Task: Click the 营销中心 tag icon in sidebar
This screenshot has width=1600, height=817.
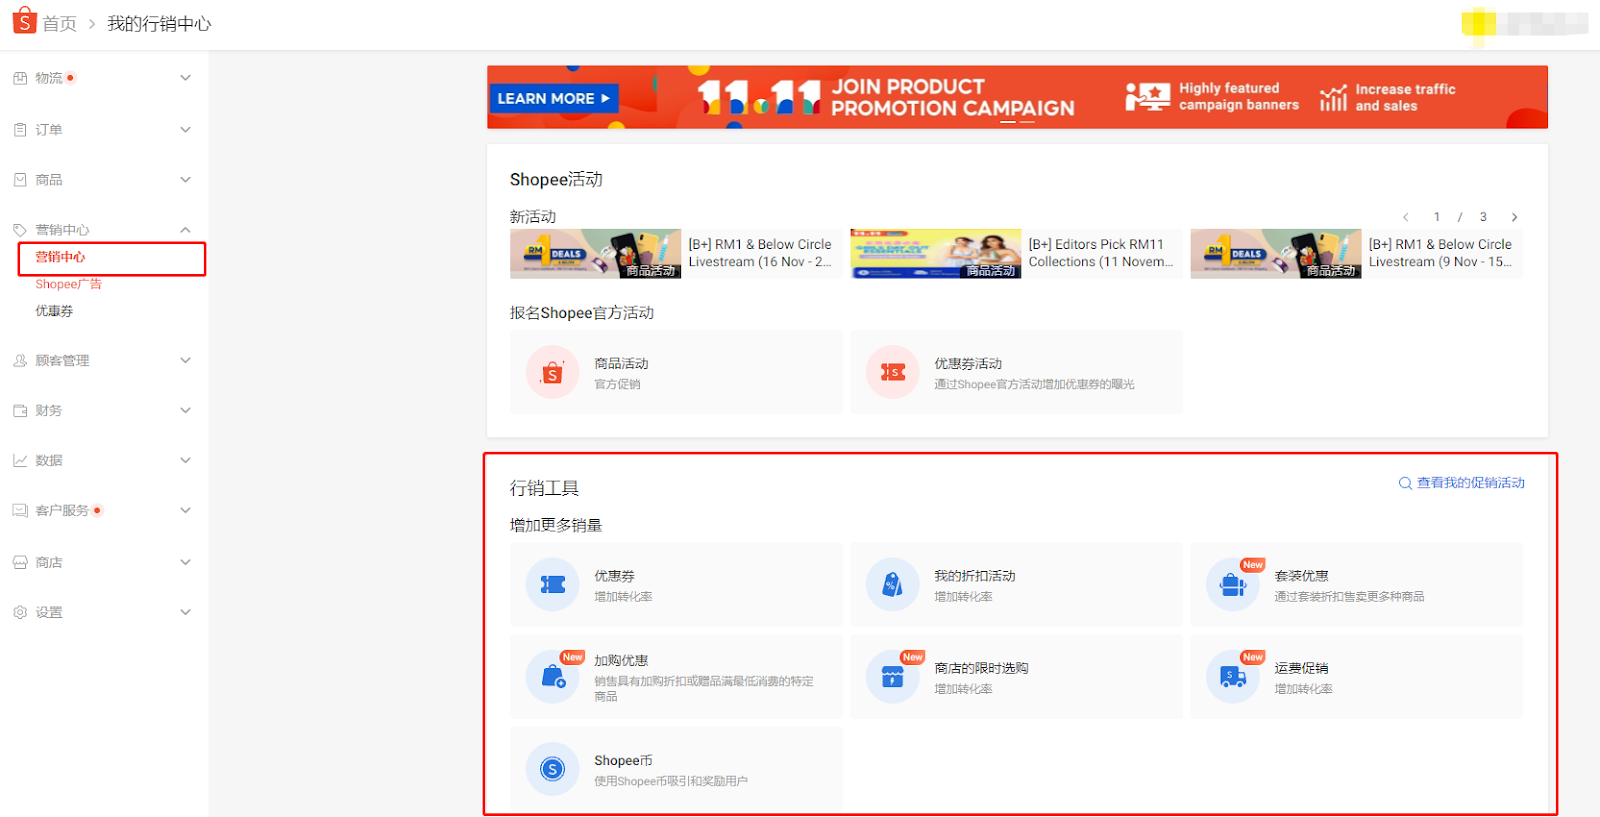Action: [x=20, y=230]
